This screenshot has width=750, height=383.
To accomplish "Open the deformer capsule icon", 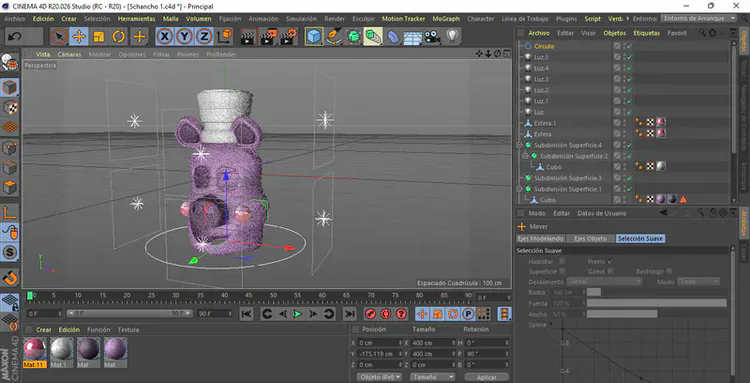I will 393,36.
